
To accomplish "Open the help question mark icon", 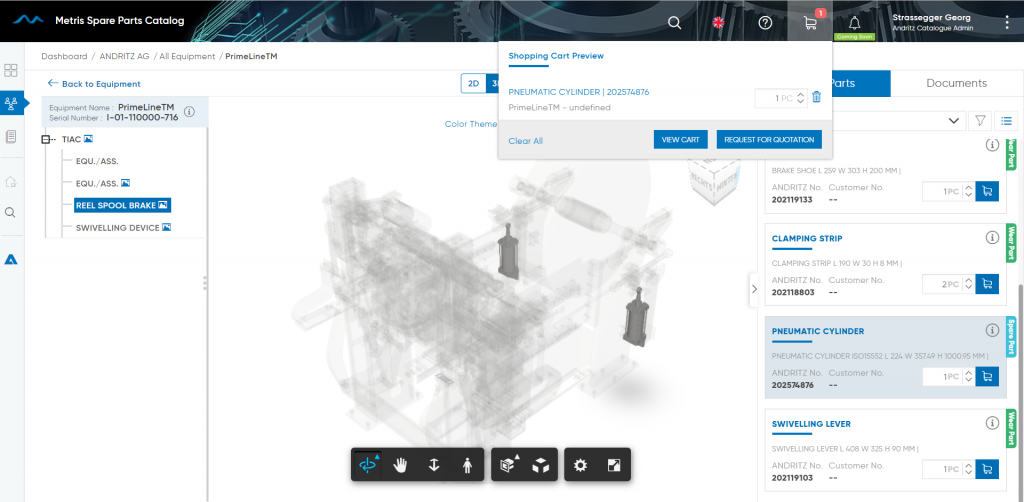I will 765,23.
